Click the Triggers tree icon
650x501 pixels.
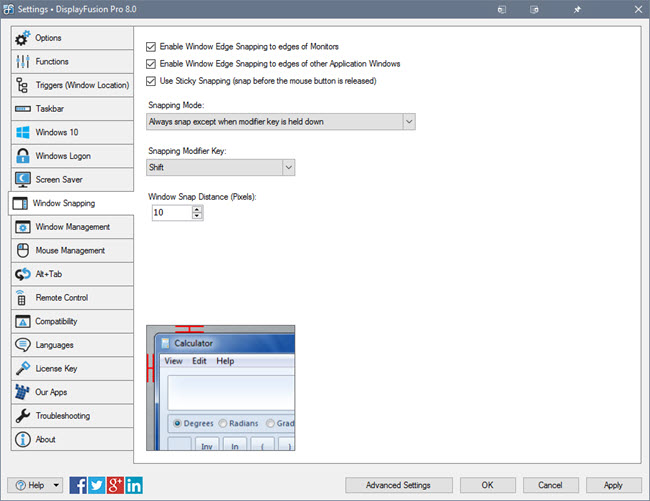pyautogui.click(x=22, y=85)
